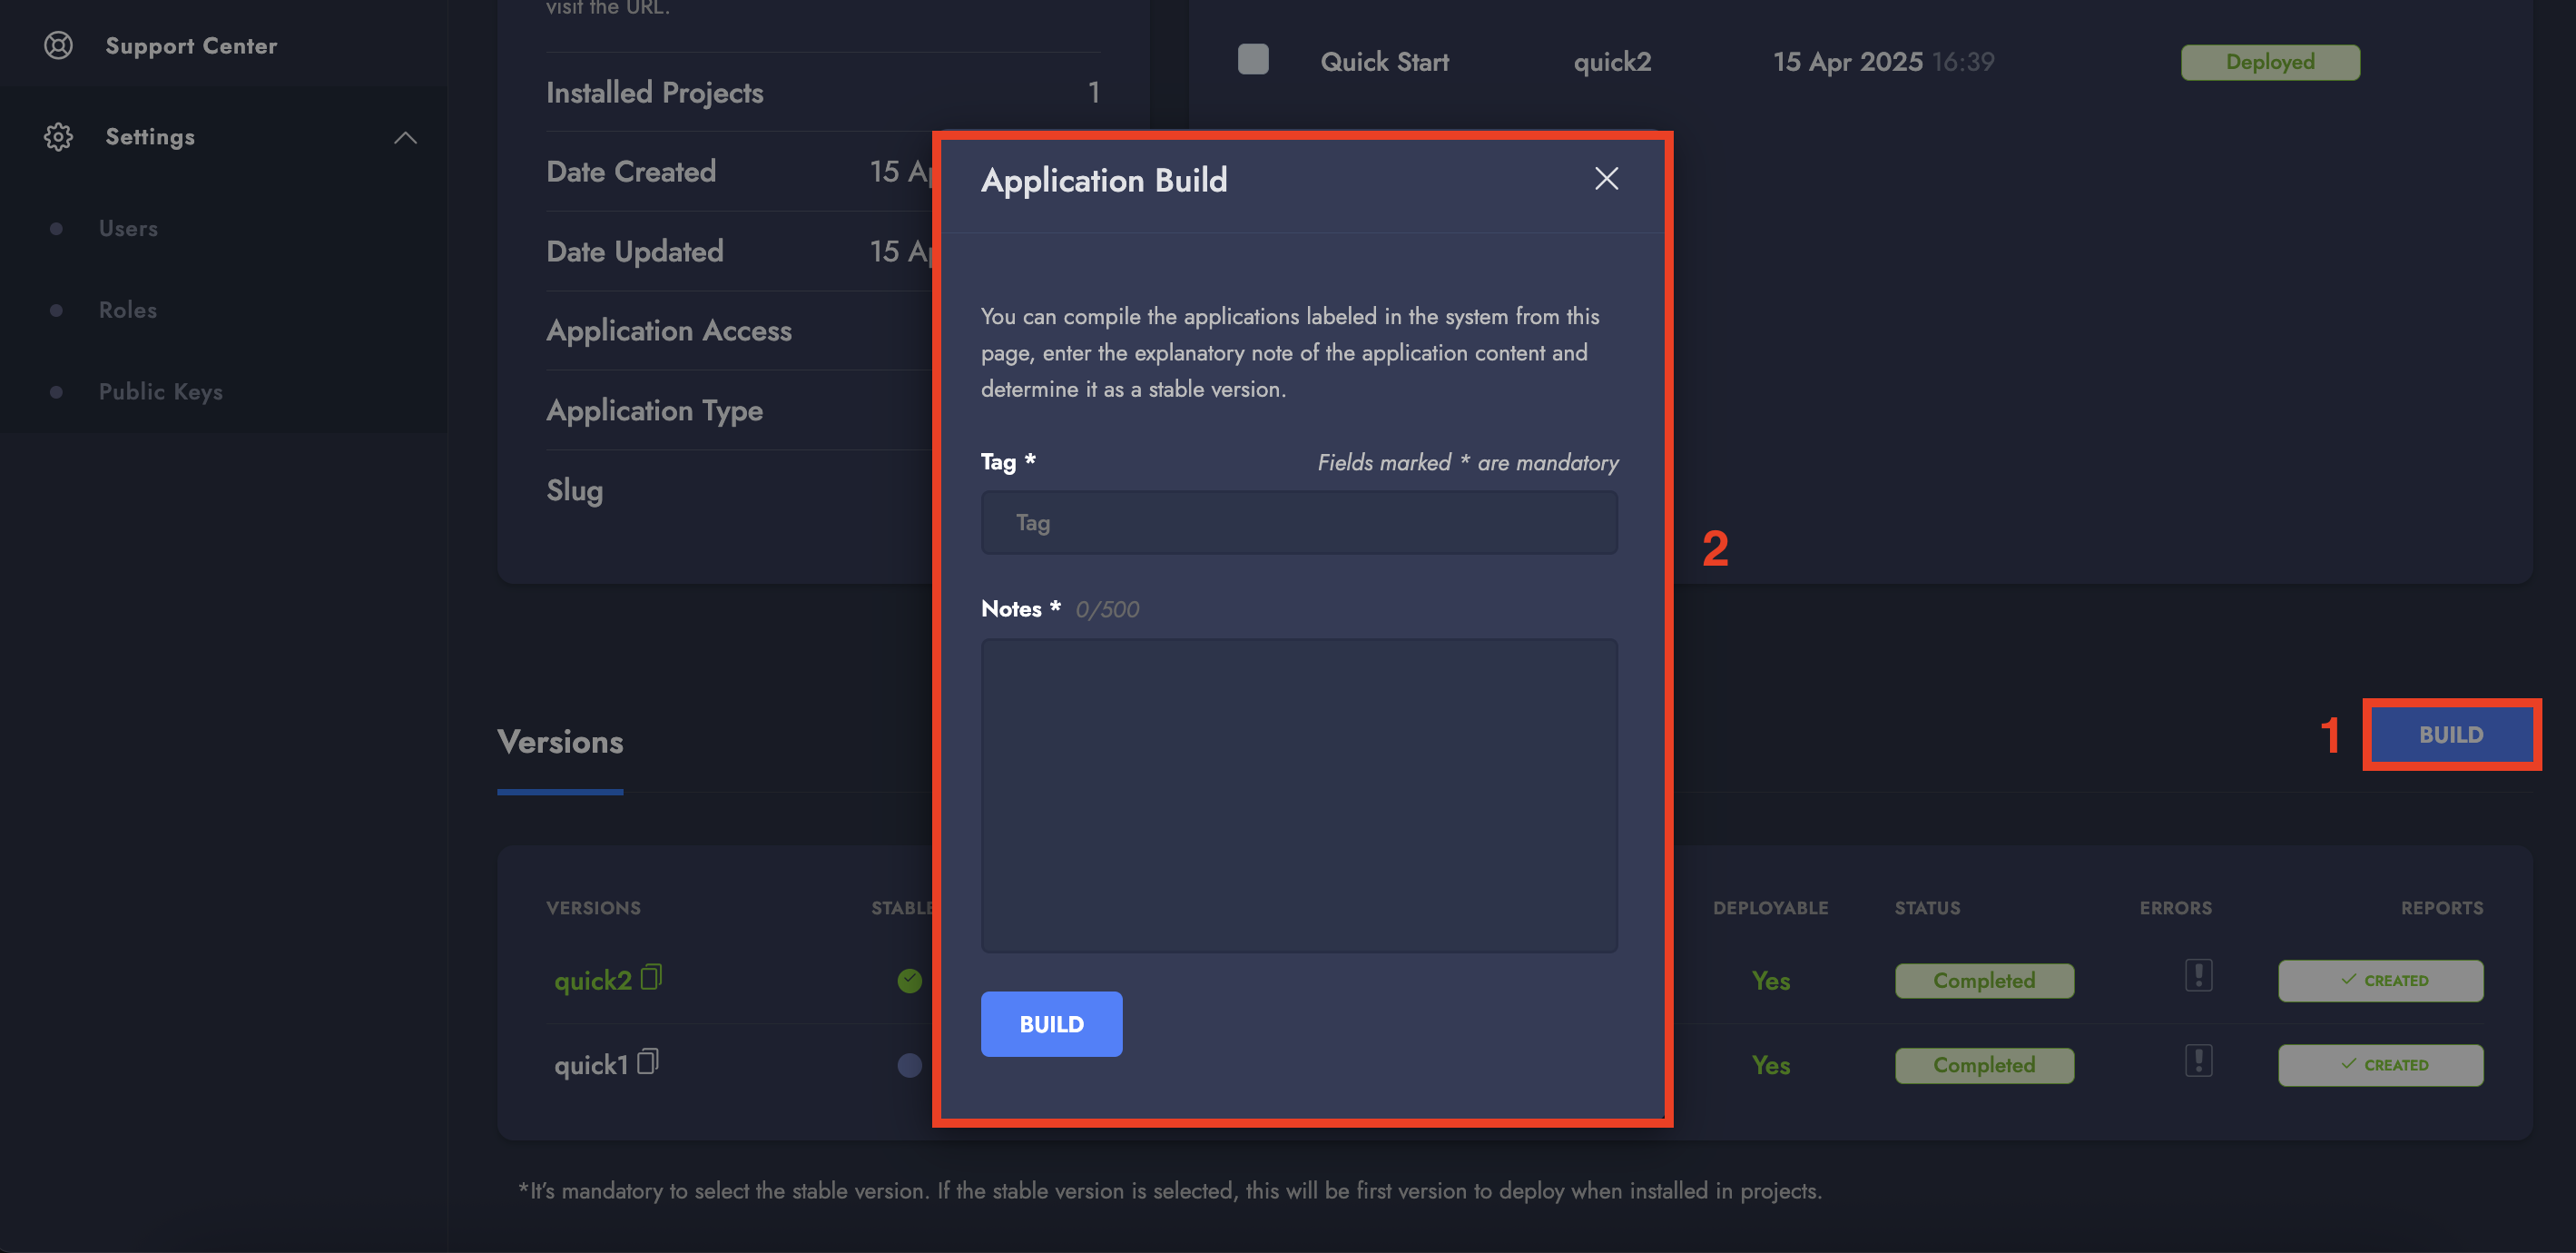Focus the Notes text area
This screenshot has width=2576, height=1253.
tap(1298, 795)
